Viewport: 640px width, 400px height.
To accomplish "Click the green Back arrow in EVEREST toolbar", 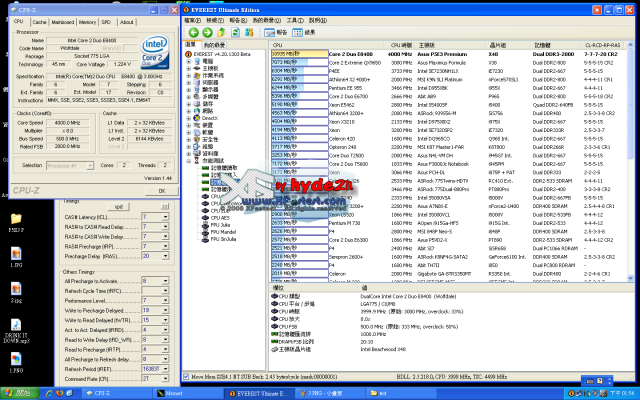I will pyautogui.click(x=193, y=32).
